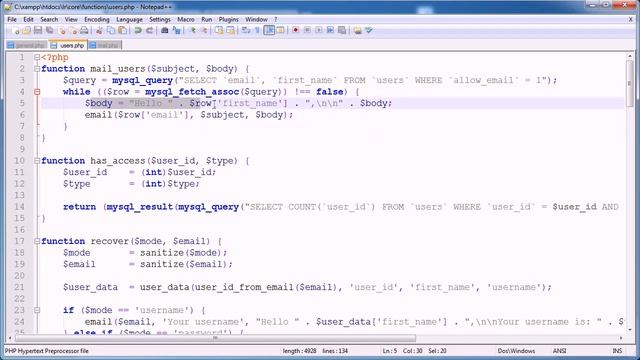Click the plugin folder icon after the macro buttons
640x360 pixels.
tap(358, 31)
